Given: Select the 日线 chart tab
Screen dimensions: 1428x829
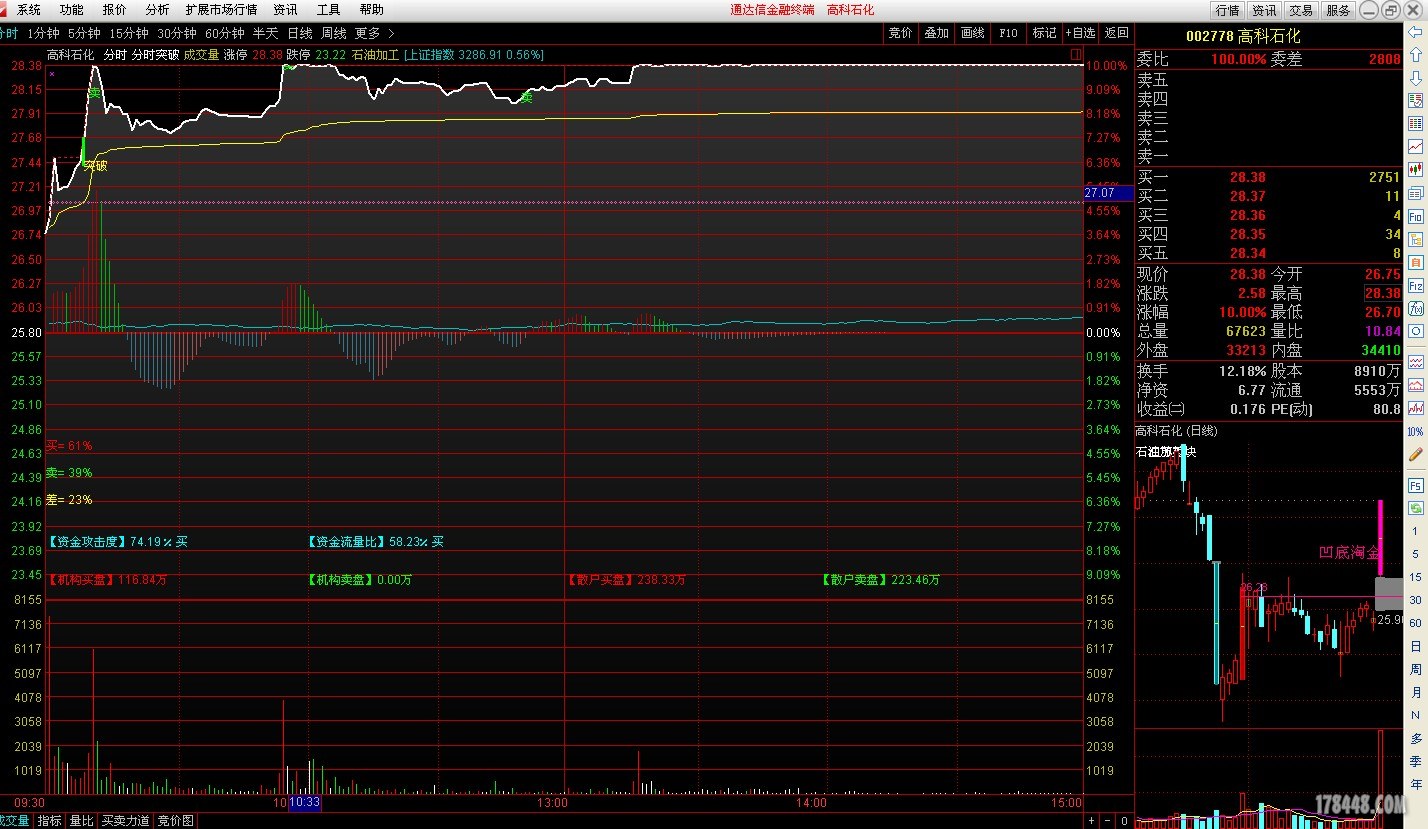Looking at the screenshot, I should (299, 33).
